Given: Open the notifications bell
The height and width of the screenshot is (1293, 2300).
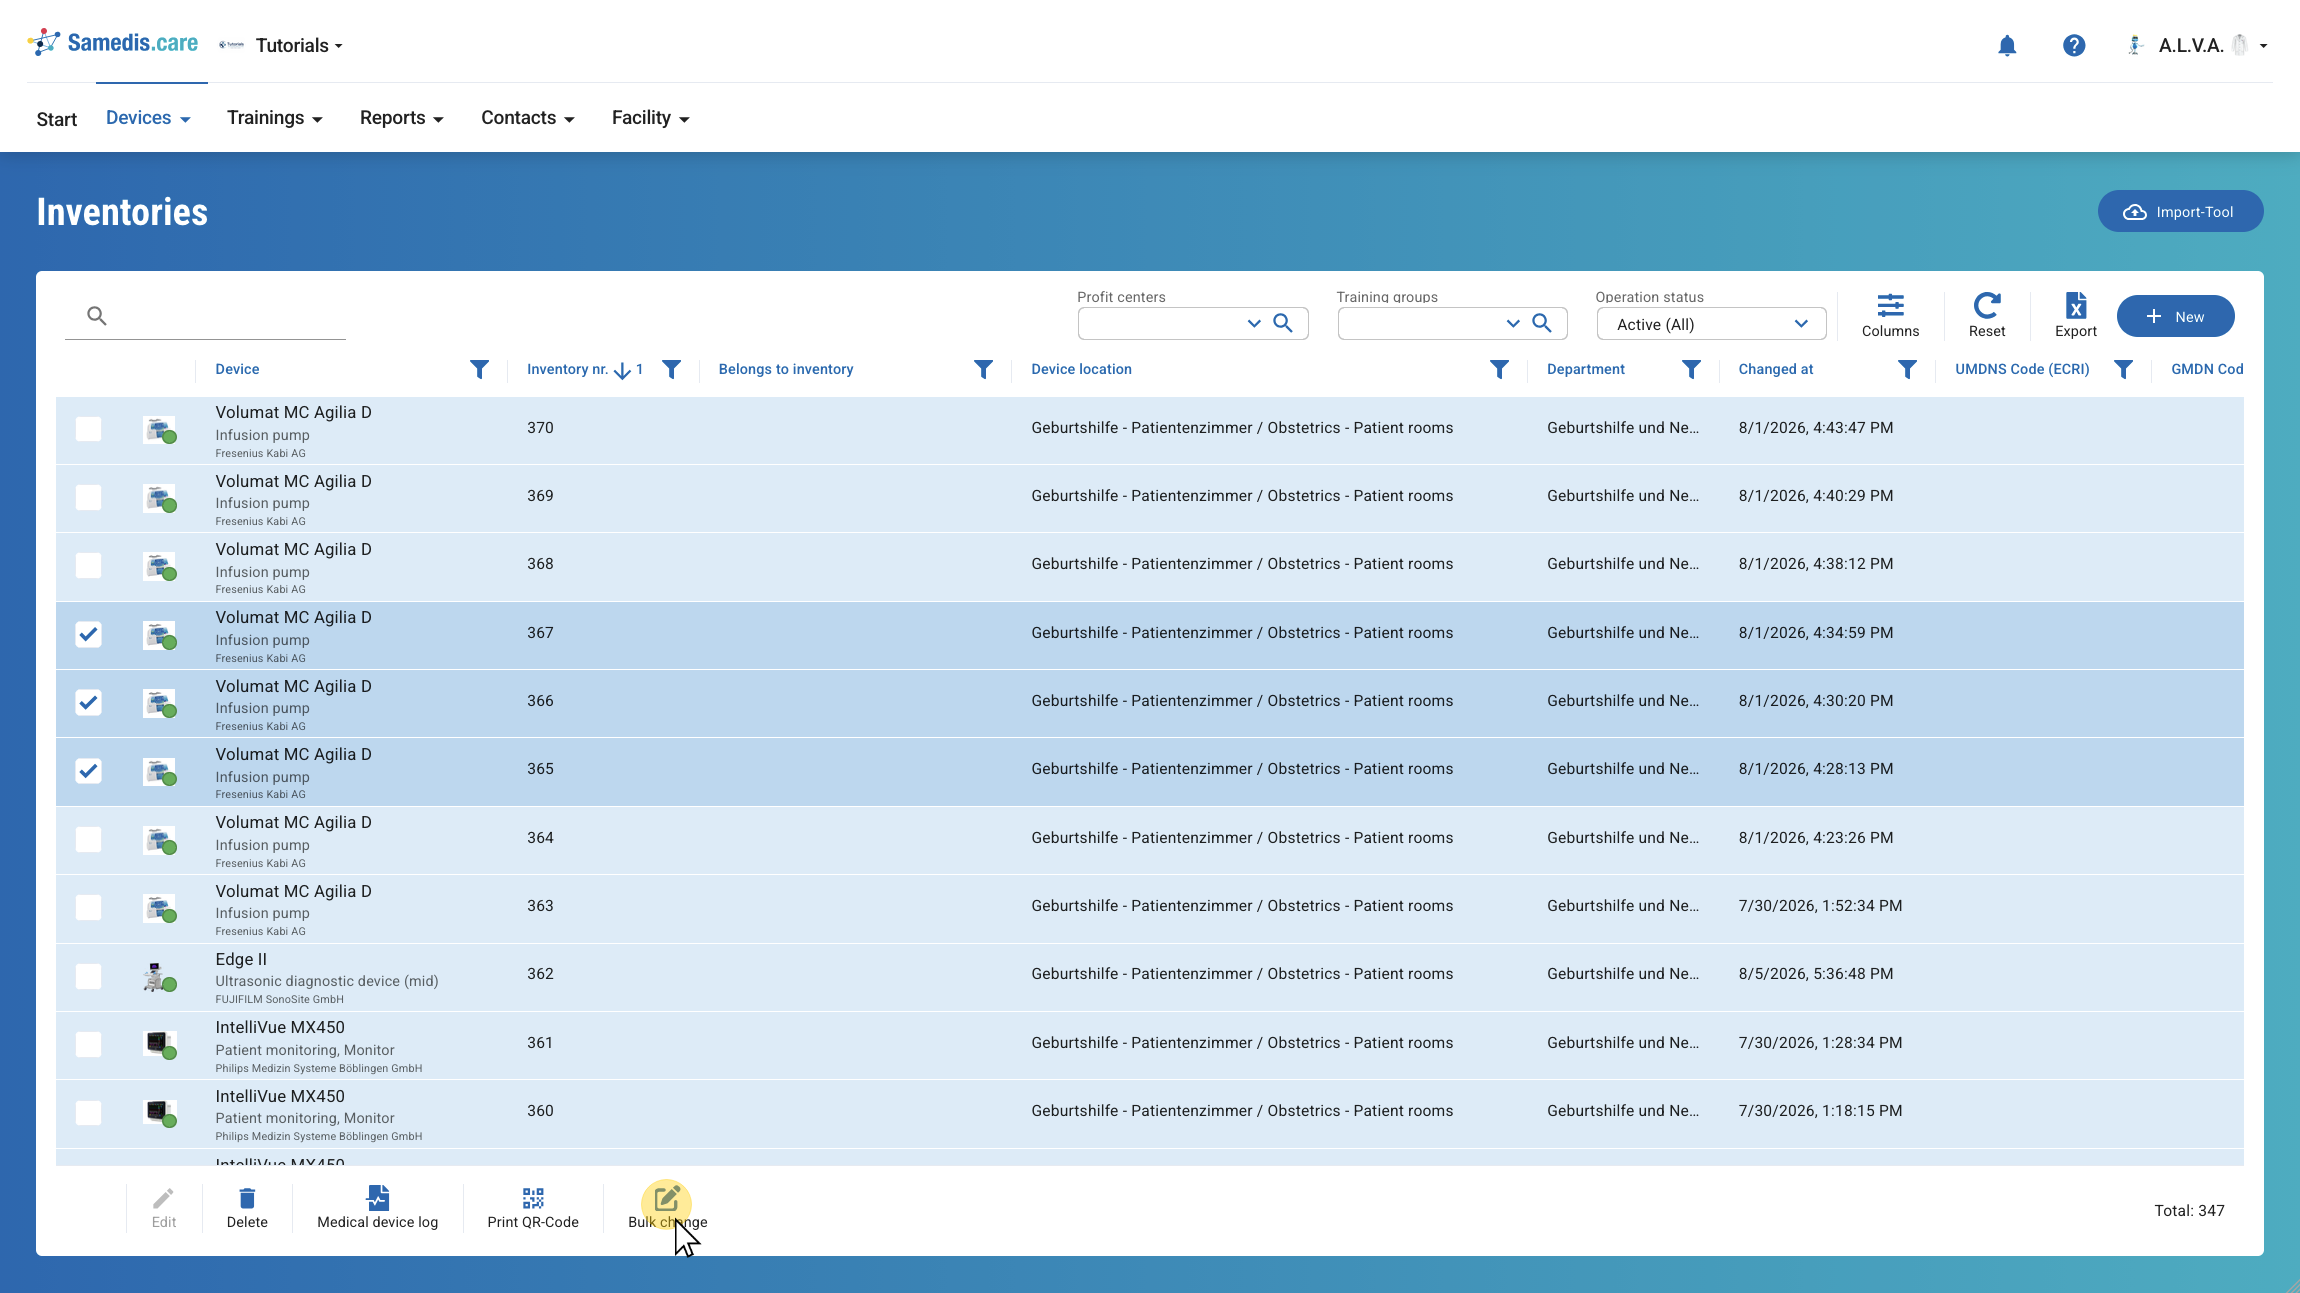Looking at the screenshot, I should coord(2006,46).
